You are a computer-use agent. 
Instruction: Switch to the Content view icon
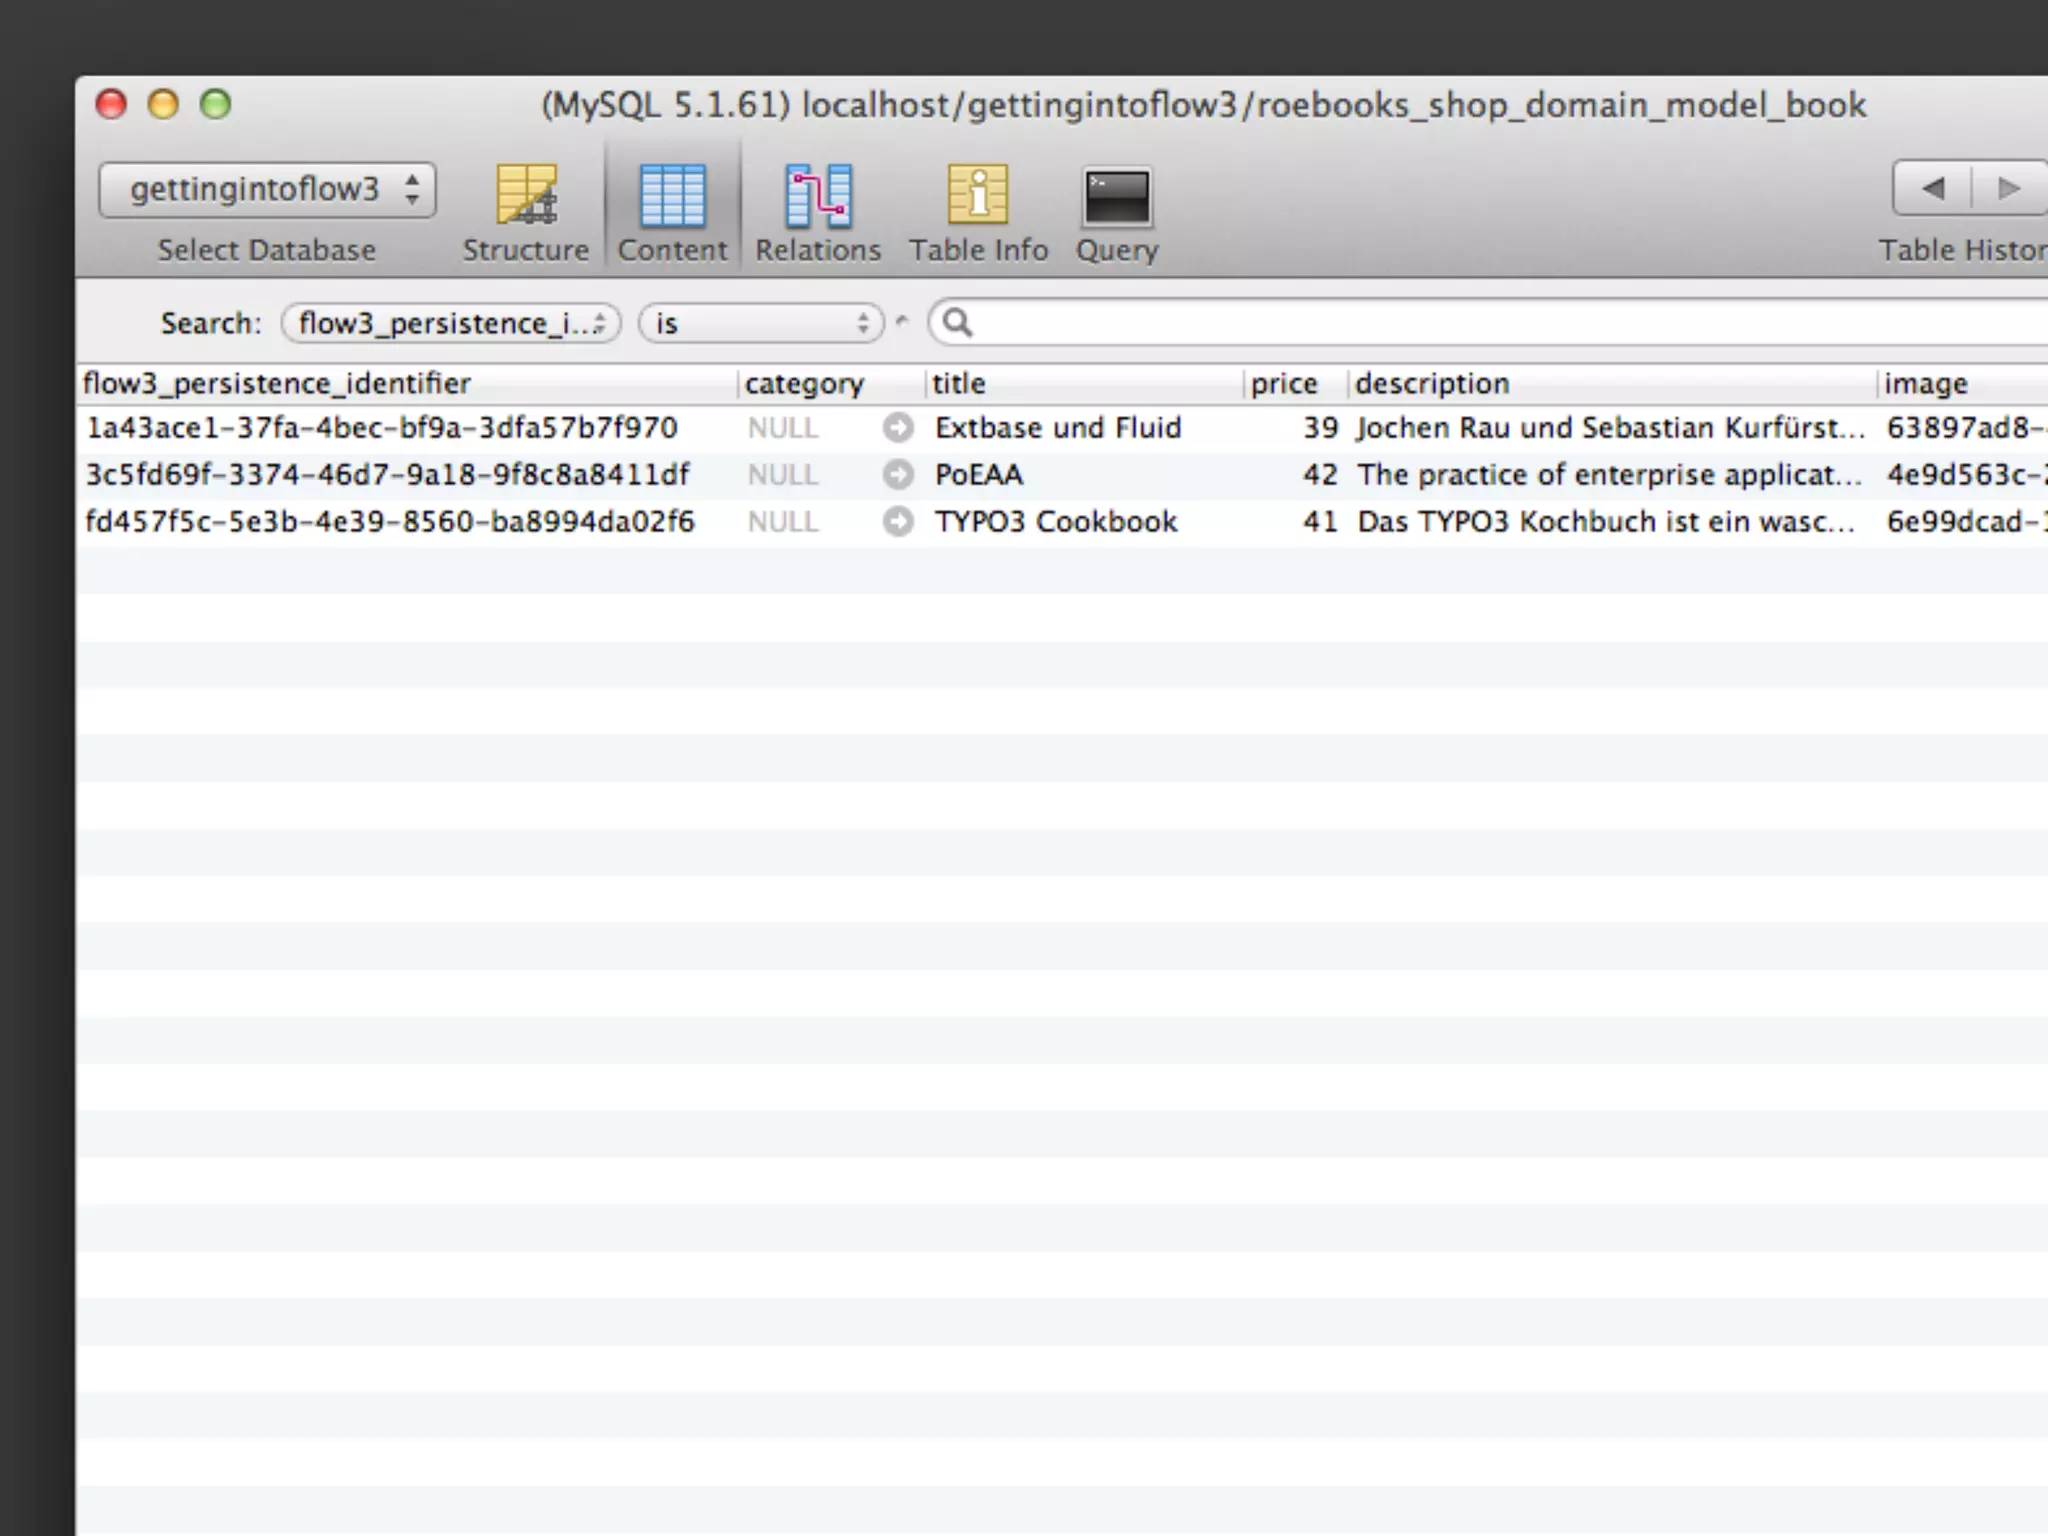pyautogui.click(x=672, y=195)
